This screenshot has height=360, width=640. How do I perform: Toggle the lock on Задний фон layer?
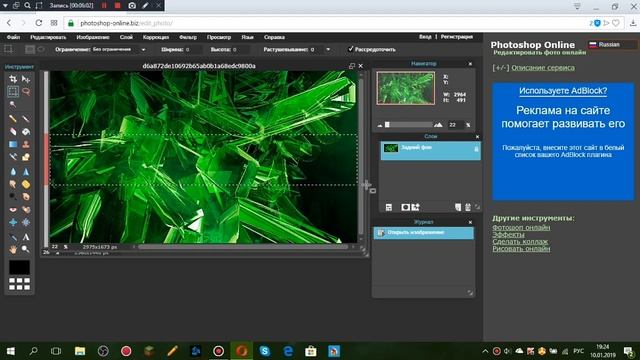(476, 149)
